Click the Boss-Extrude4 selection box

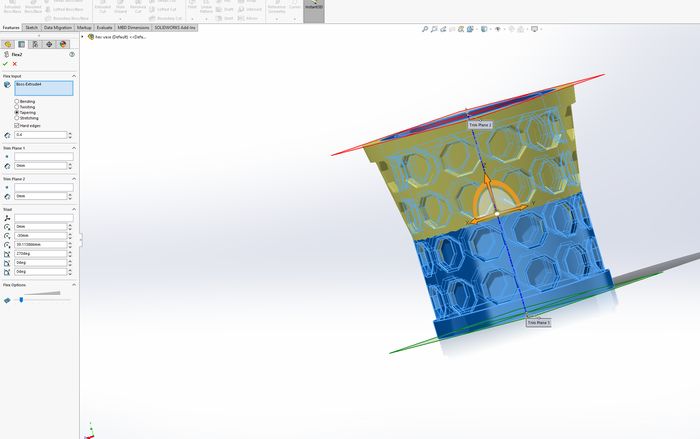pos(44,88)
